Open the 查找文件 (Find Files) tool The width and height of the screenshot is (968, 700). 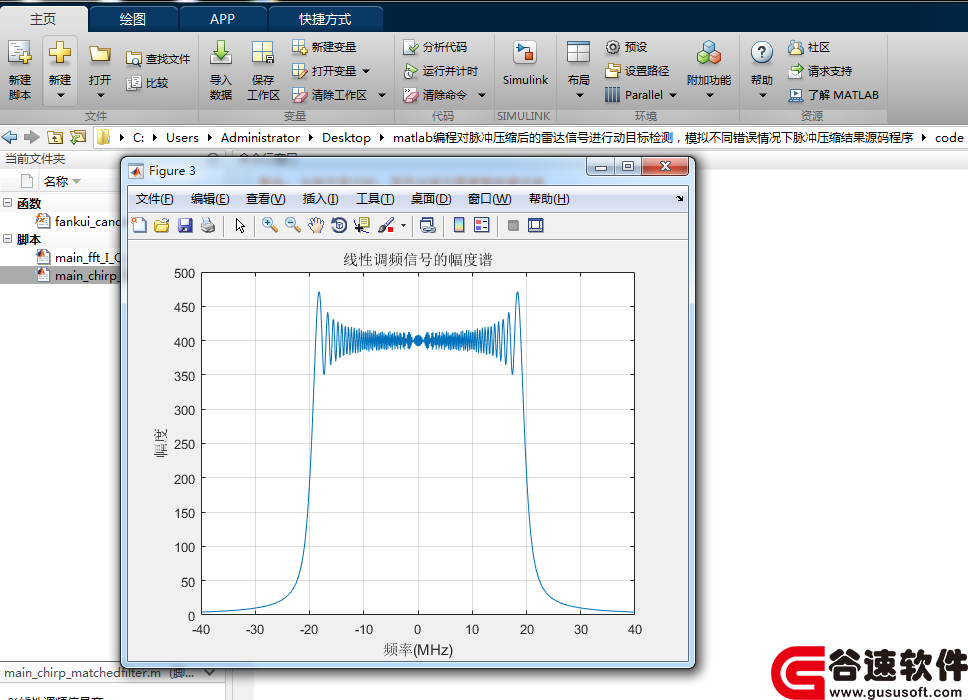(159, 59)
